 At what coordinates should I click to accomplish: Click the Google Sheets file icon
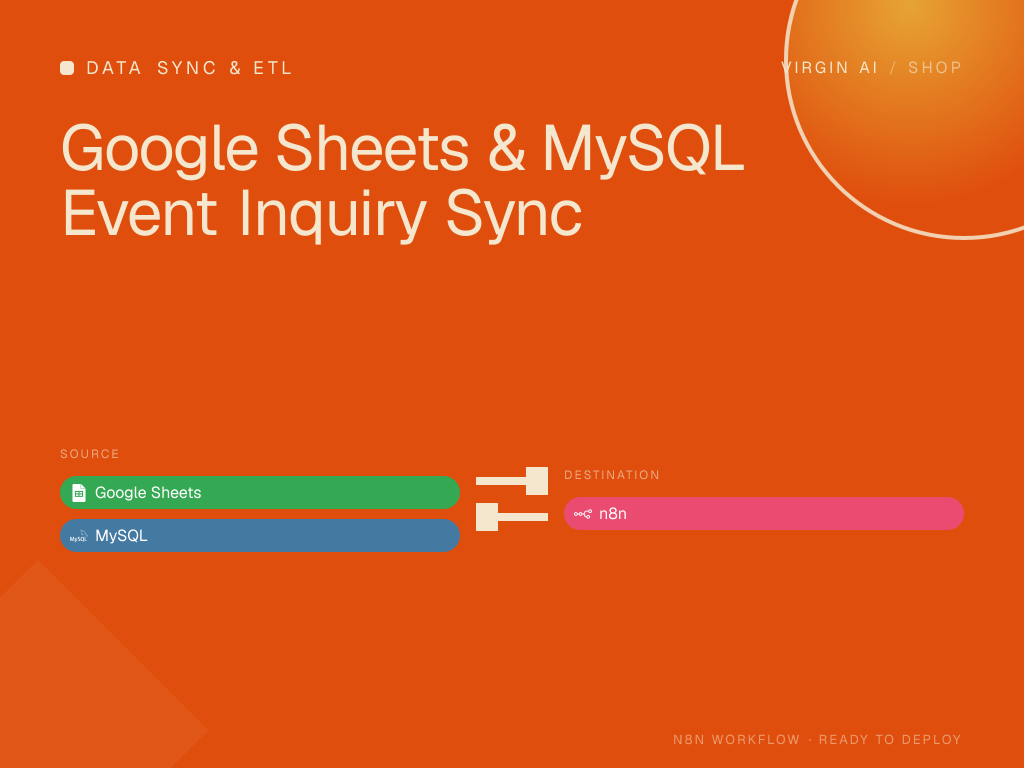[78, 492]
